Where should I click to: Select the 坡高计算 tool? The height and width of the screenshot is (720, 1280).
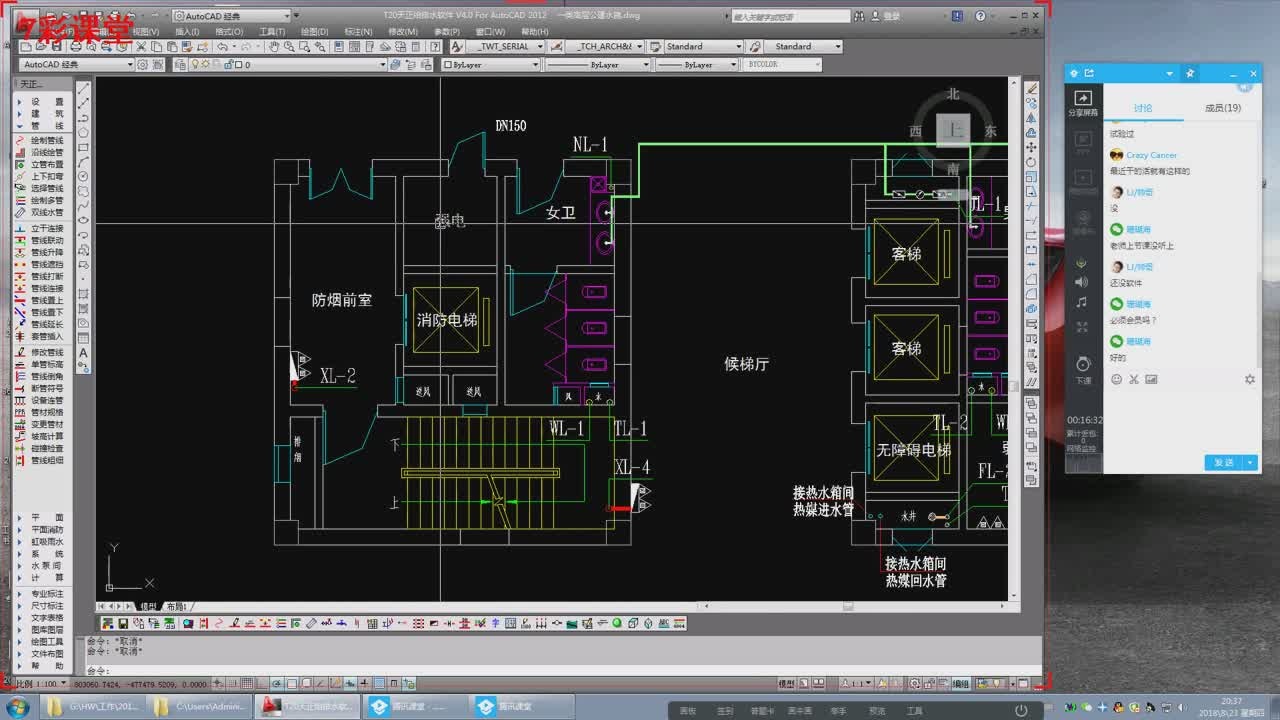pos(40,437)
